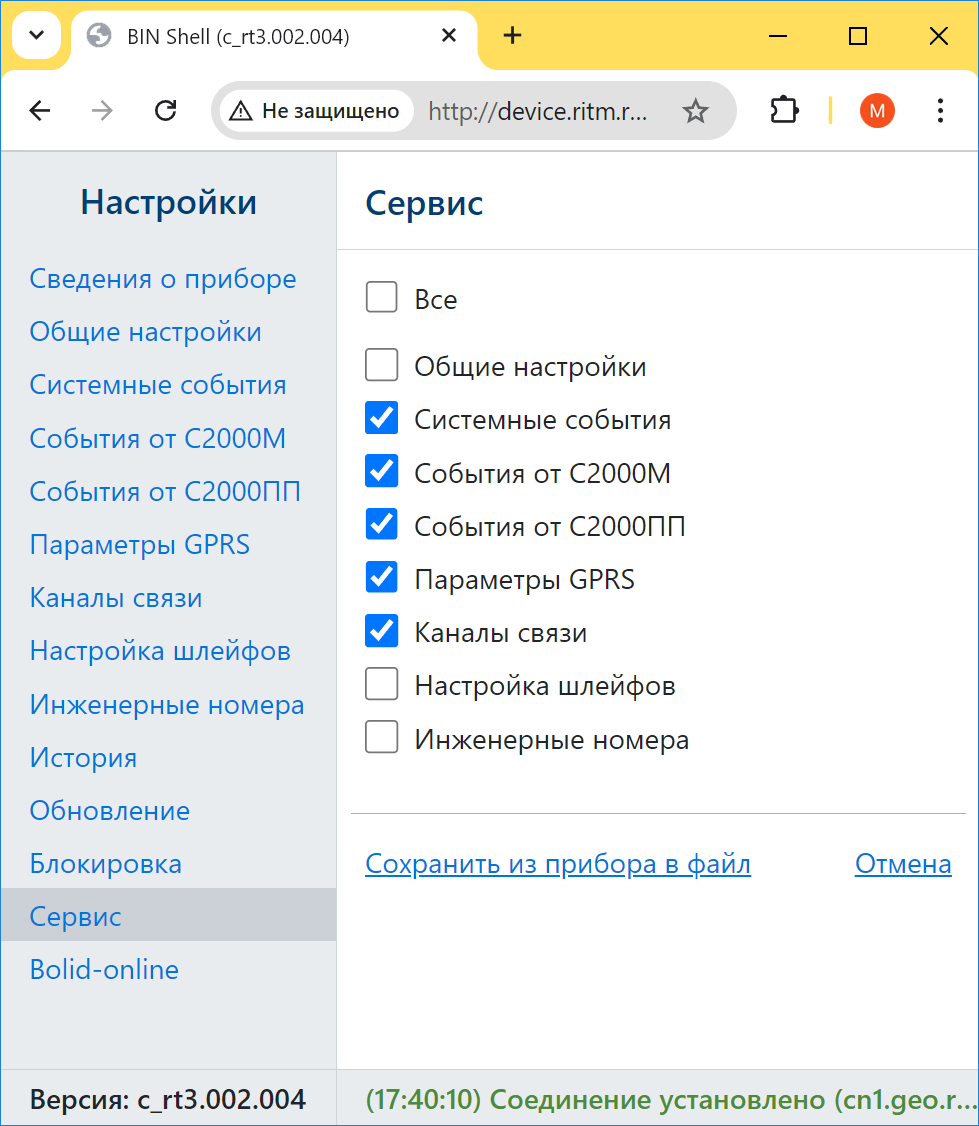Open the 'Bolid-online' sidebar section
The width and height of the screenshot is (979, 1126).
point(104,969)
